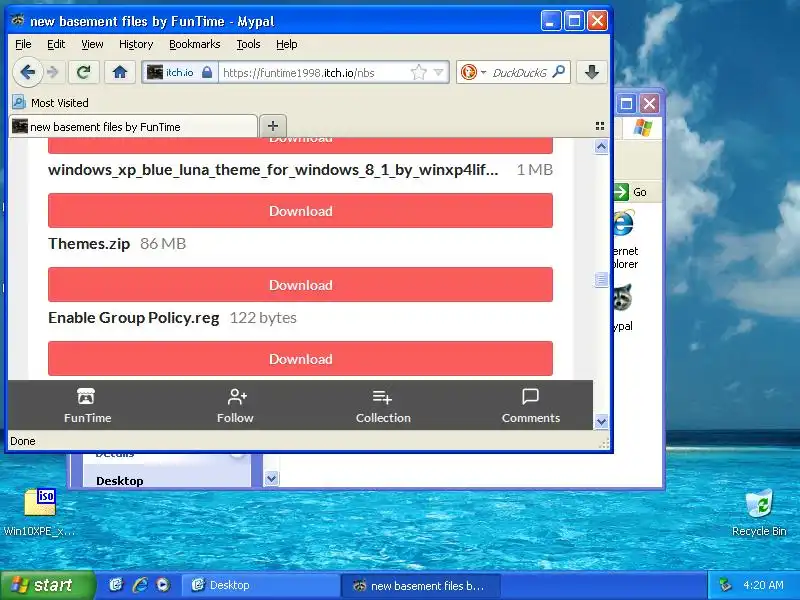Add to Collection in bottom bar
Image resolution: width=800 pixels, height=600 pixels.
pyautogui.click(x=383, y=406)
